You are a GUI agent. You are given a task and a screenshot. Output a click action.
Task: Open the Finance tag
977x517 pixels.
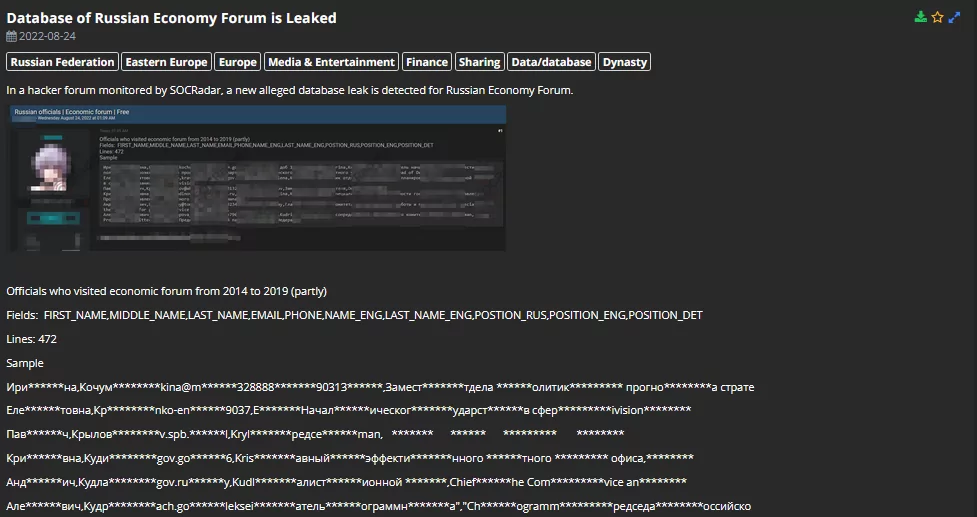[427, 62]
